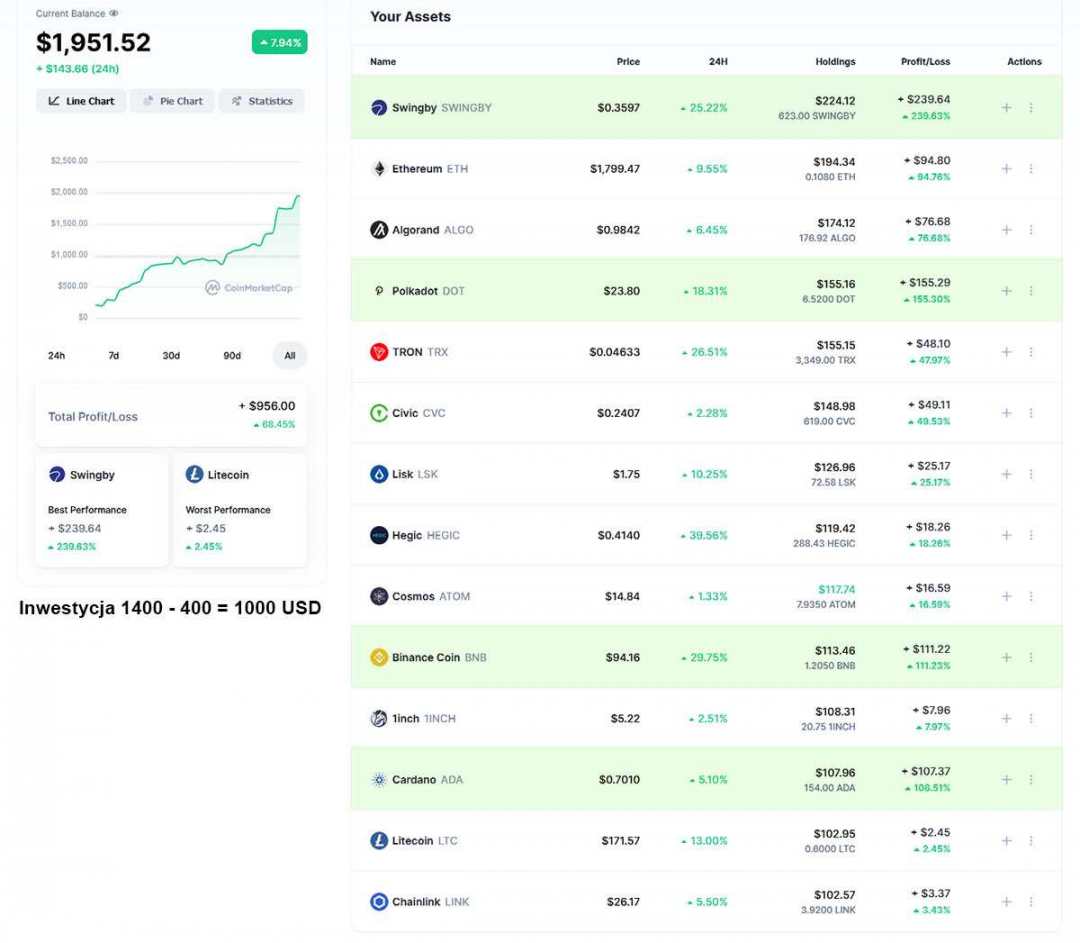The width and height of the screenshot is (1080, 943).
Task: Open three-dot actions menu for Lisk
Action: click(x=1031, y=474)
